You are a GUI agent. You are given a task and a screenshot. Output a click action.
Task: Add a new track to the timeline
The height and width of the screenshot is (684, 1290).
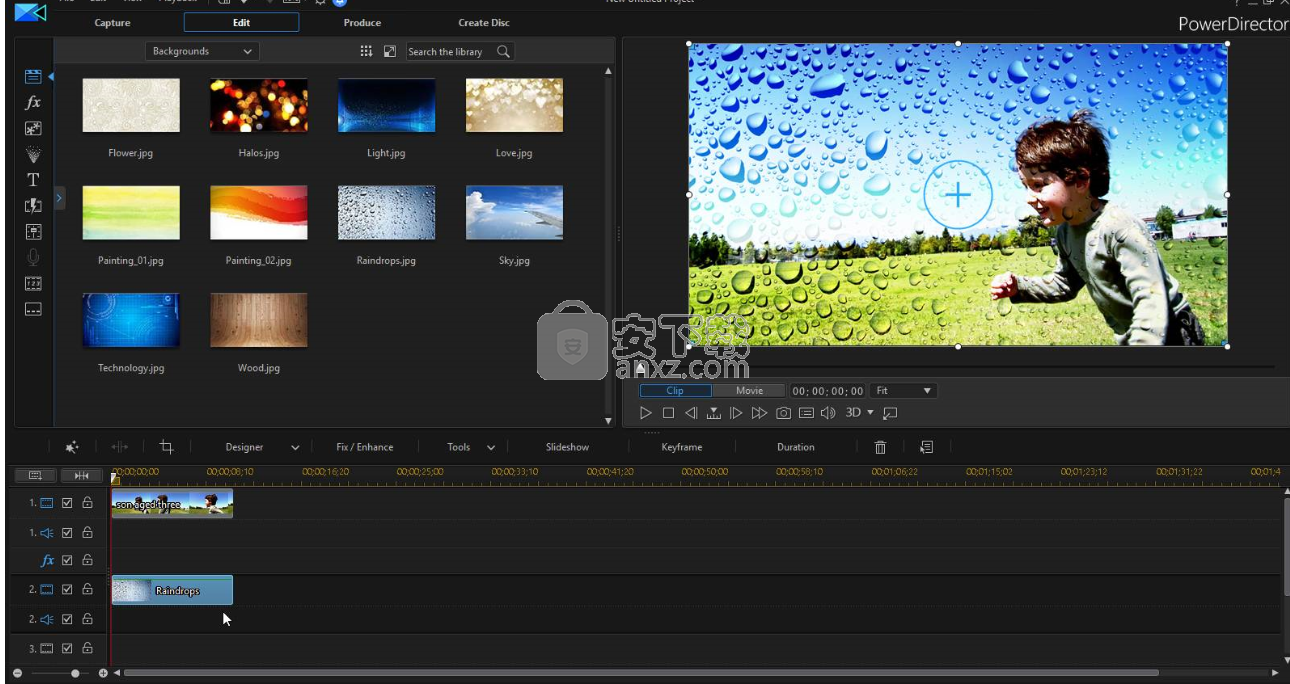pos(35,475)
